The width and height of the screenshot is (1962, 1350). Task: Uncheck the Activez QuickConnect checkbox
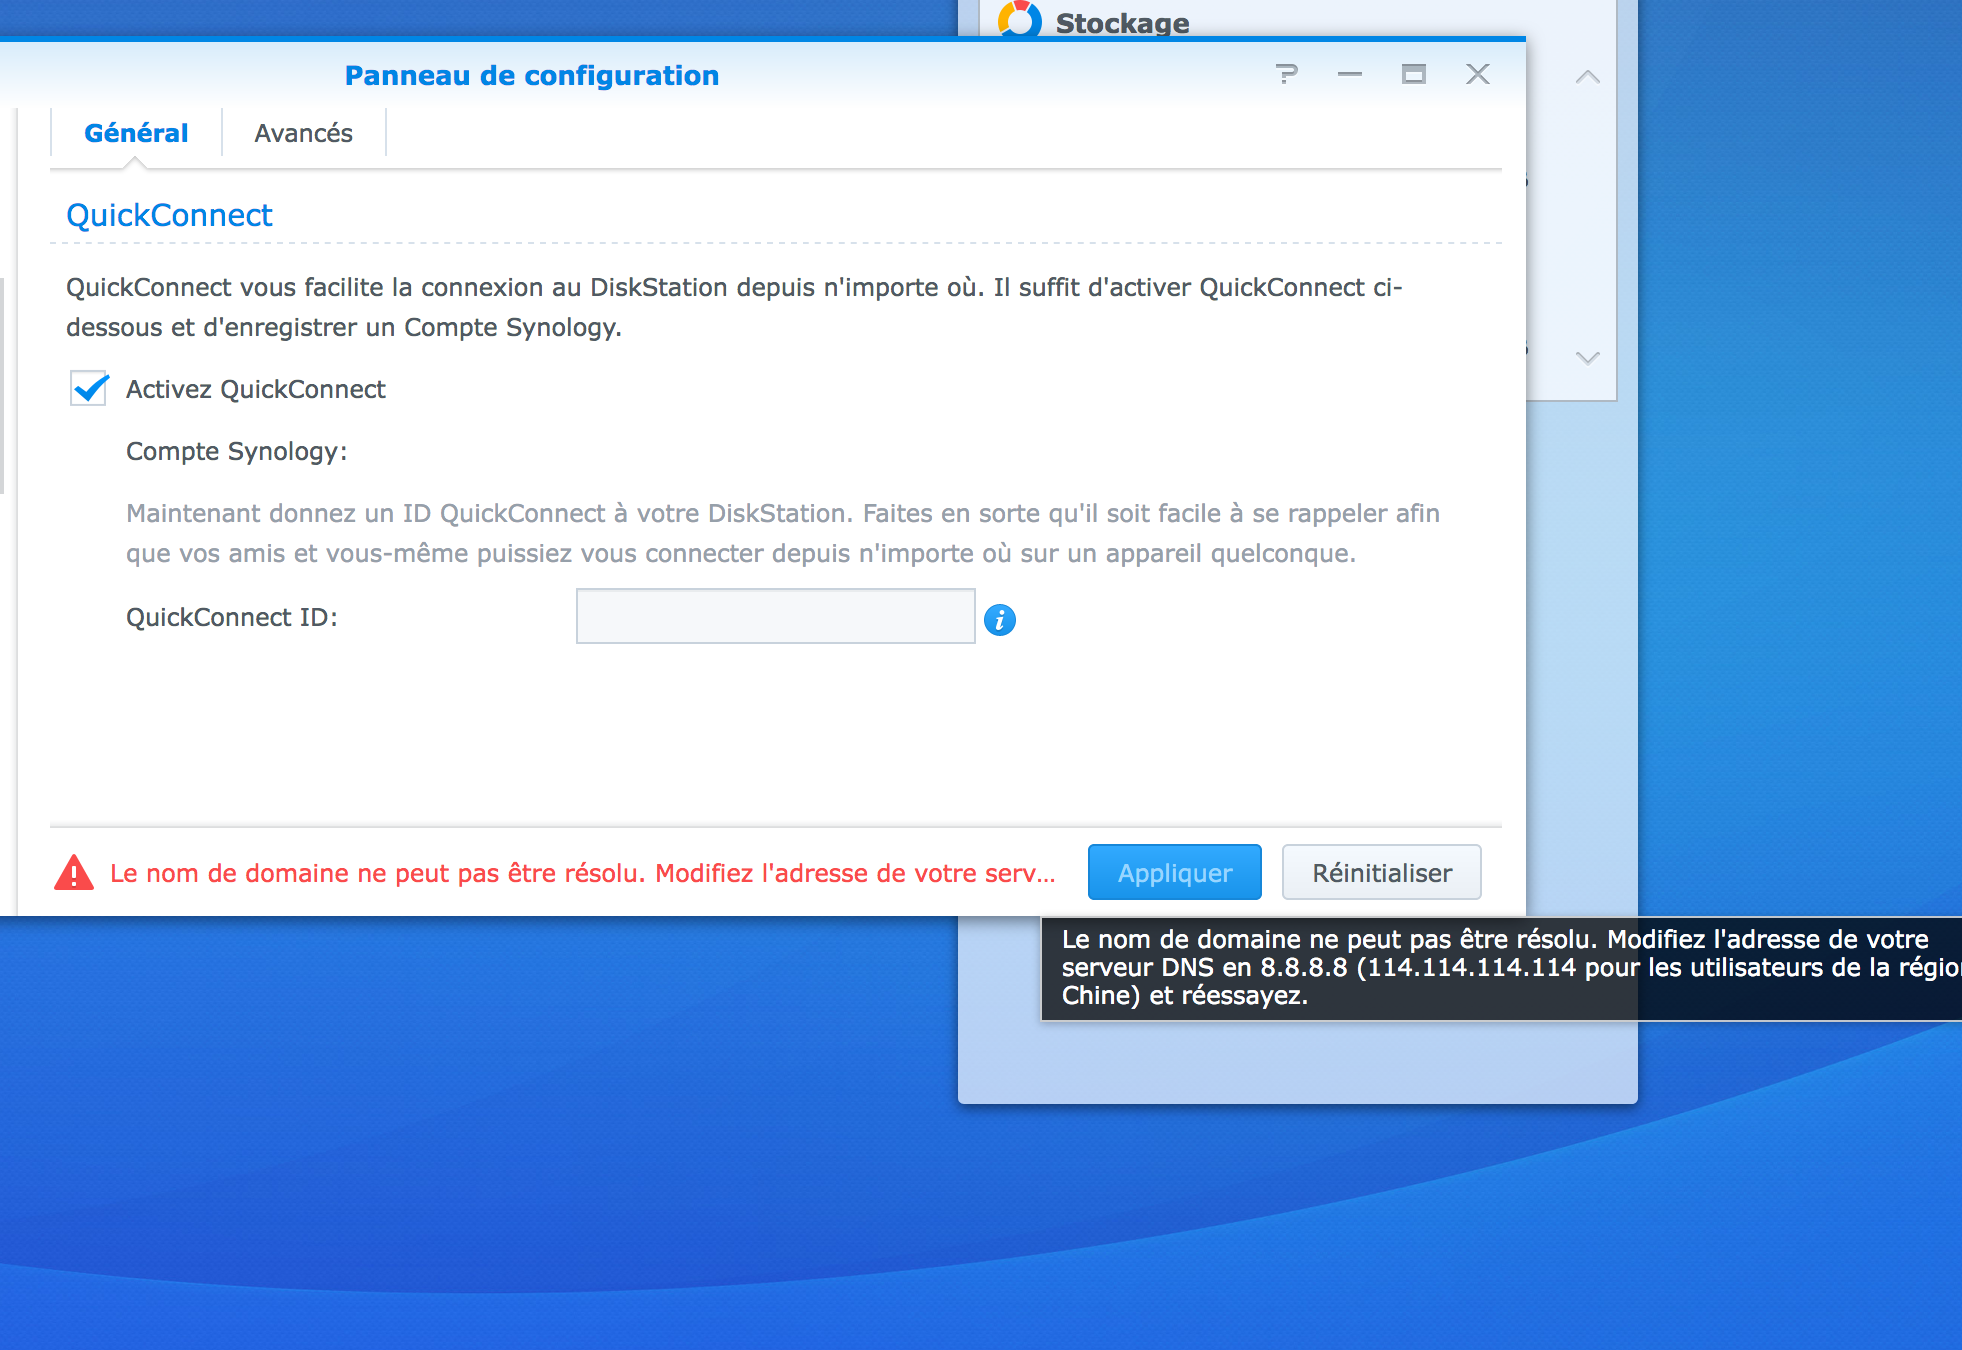tap(89, 389)
